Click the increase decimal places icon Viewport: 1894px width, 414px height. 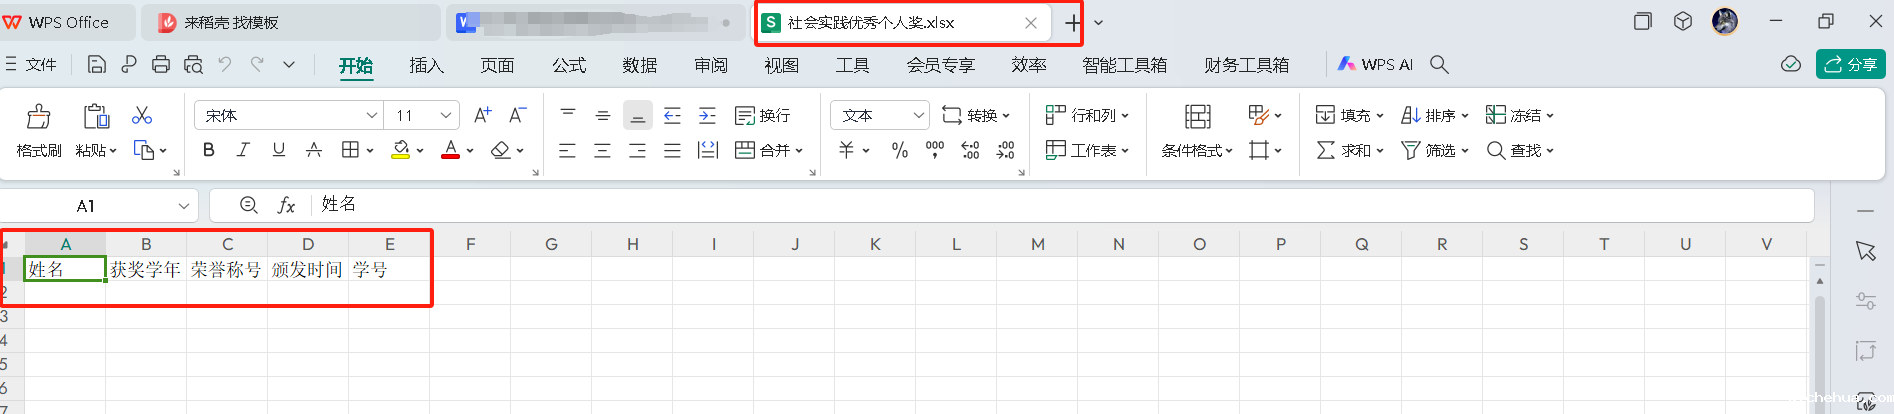click(970, 150)
